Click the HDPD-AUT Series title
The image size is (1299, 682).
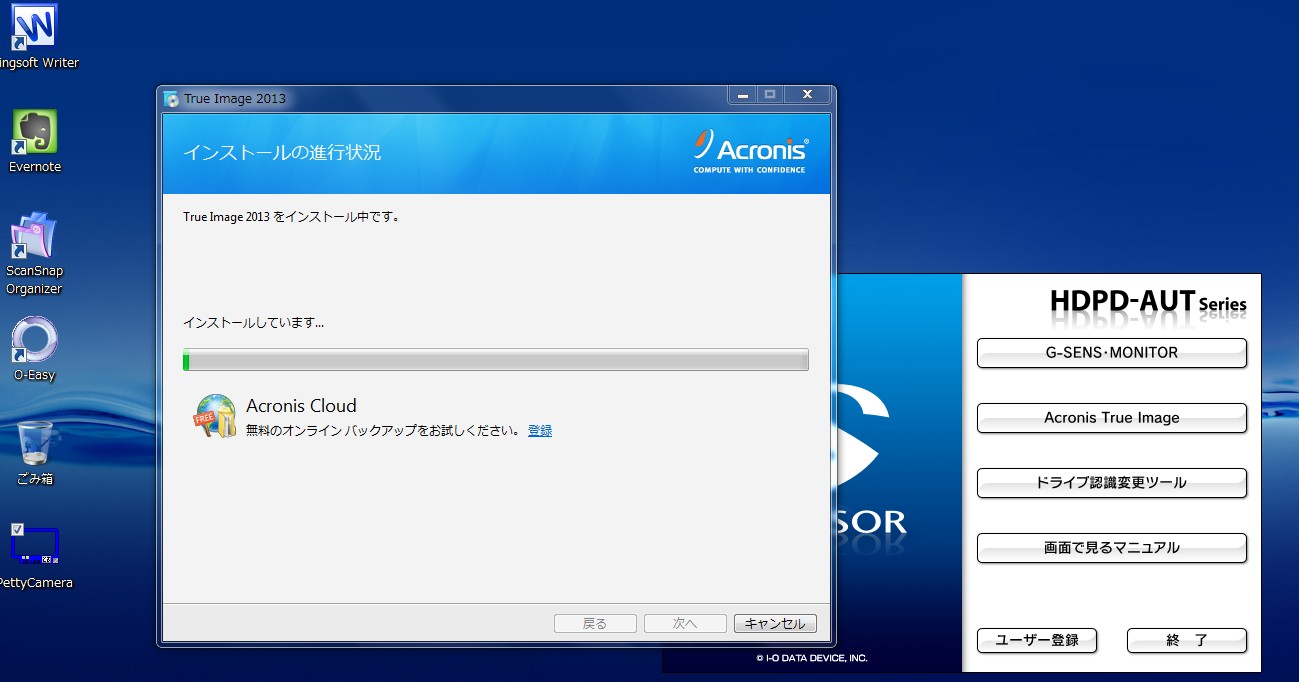point(1148,300)
